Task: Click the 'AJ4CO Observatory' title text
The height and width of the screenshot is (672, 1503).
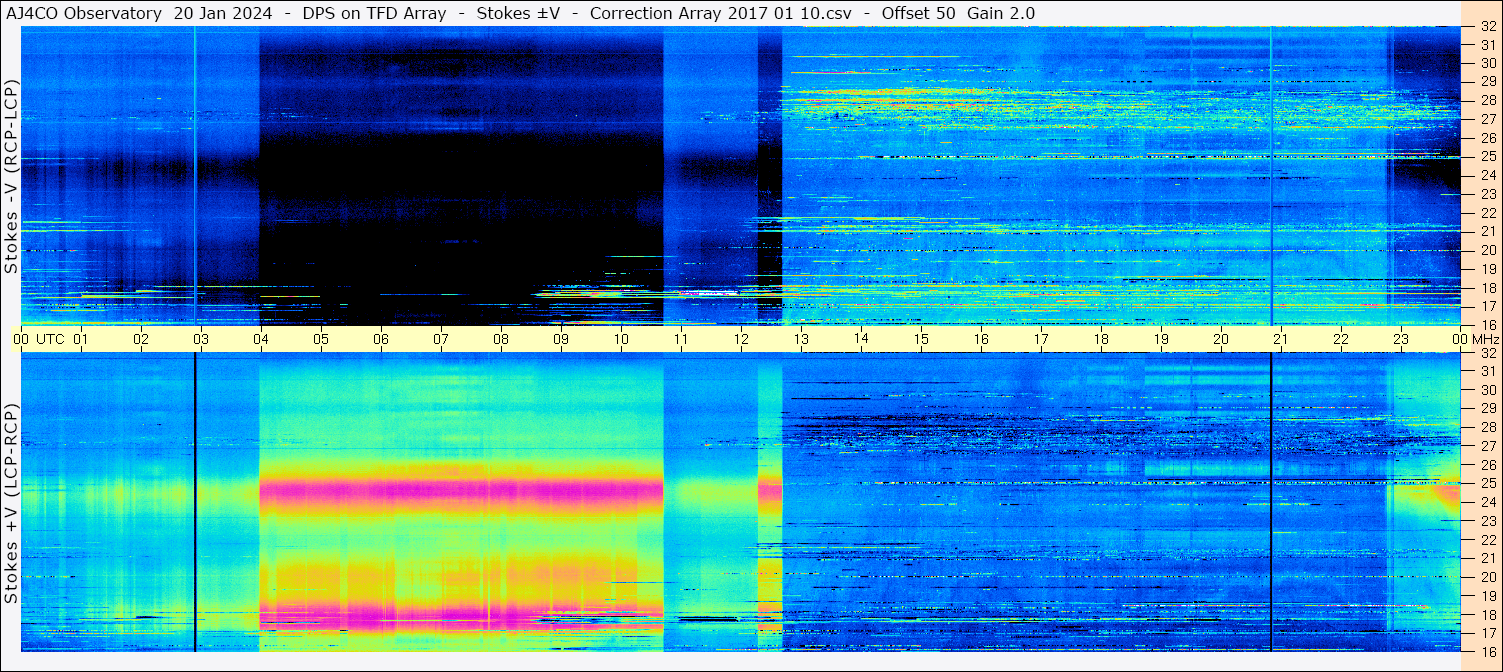Action: [84, 13]
